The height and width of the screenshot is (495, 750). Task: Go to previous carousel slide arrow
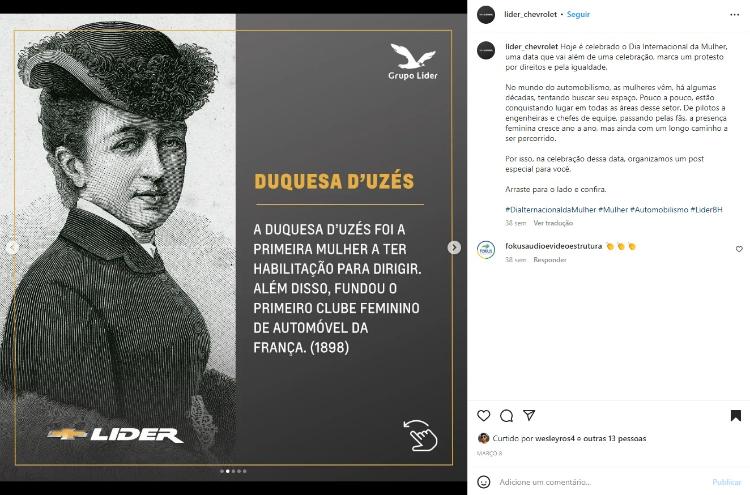[12, 247]
